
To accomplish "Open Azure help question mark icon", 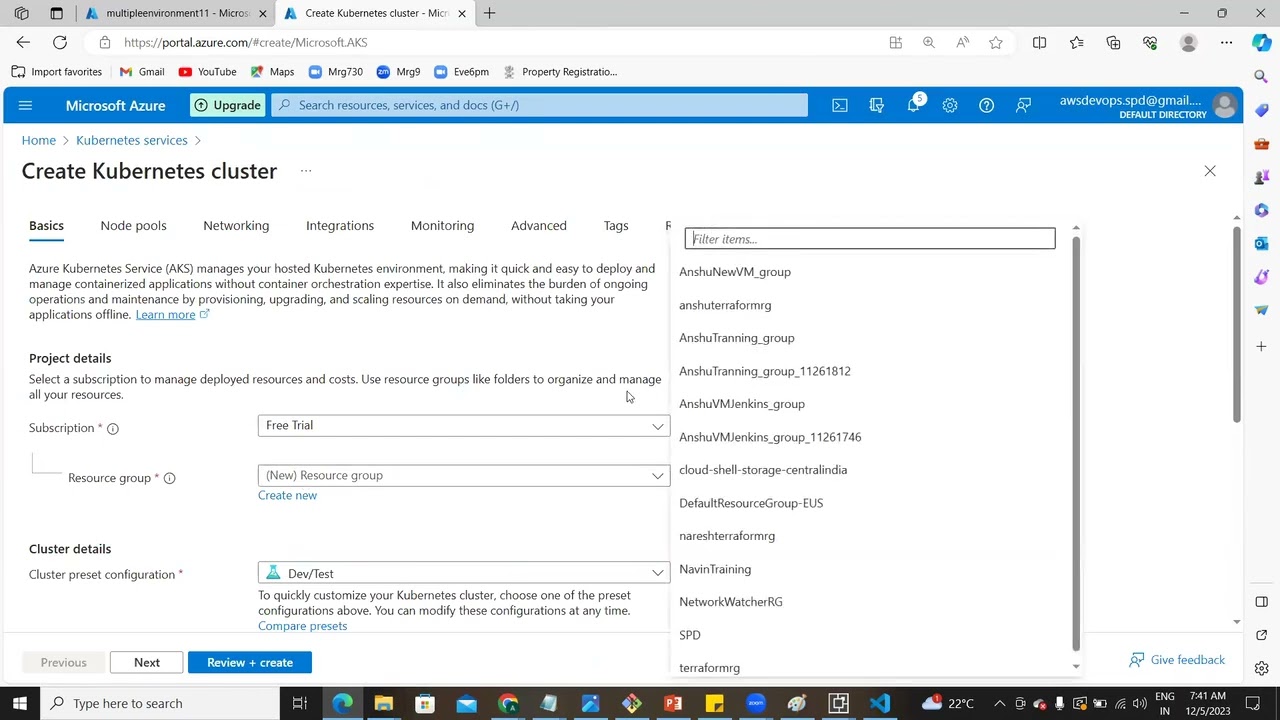I will click(x=987, y=105).
